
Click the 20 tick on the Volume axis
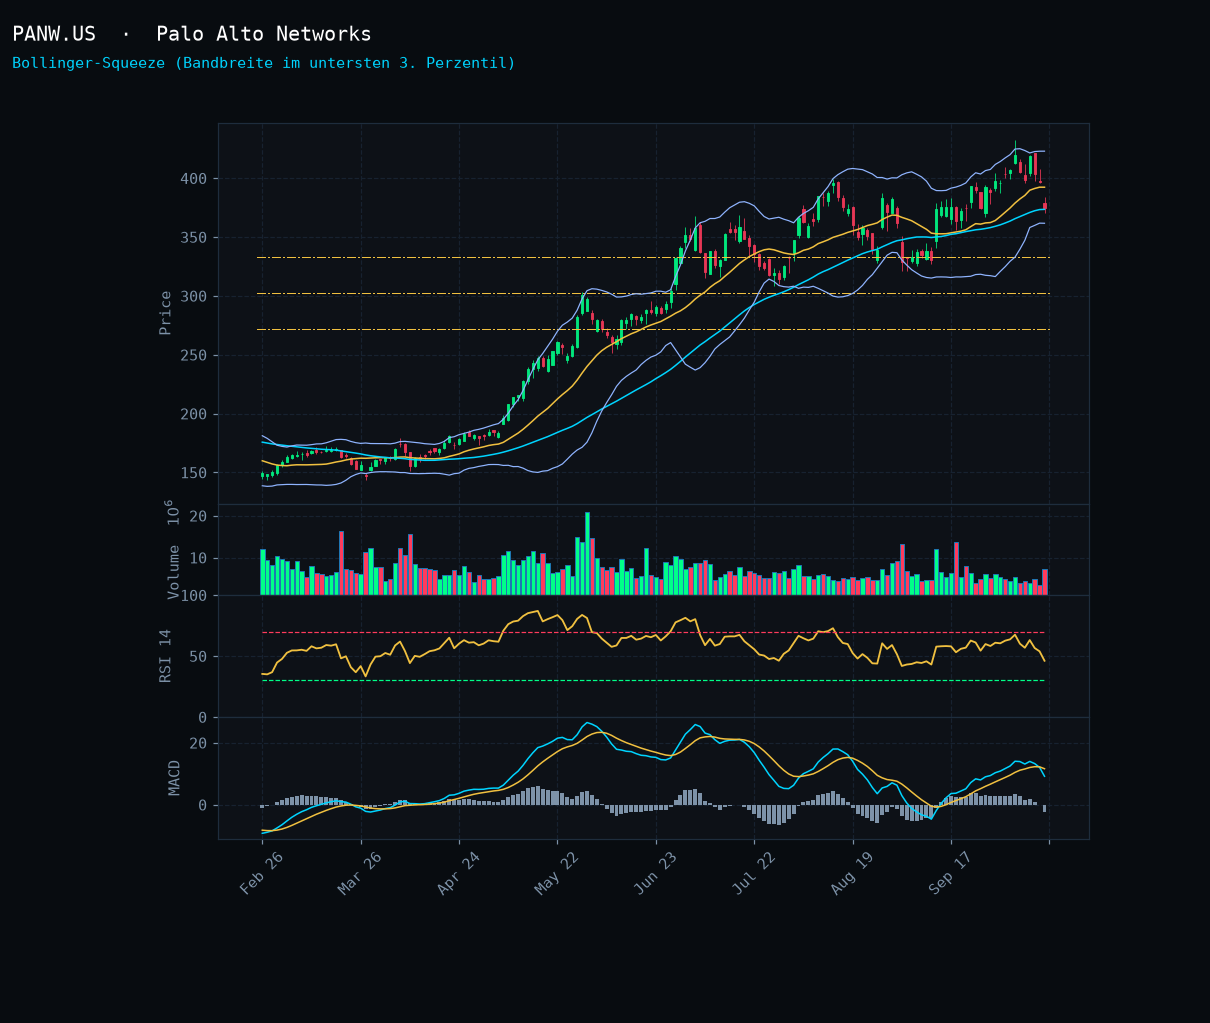[x=198, y=516]
